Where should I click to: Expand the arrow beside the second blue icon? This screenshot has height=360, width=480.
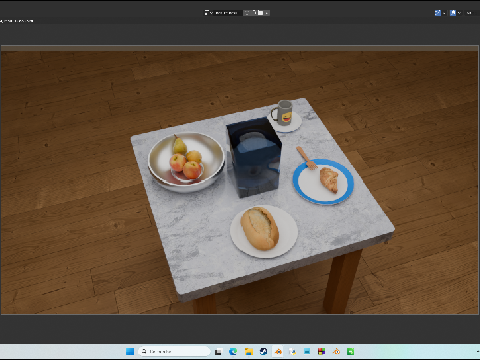459,13
